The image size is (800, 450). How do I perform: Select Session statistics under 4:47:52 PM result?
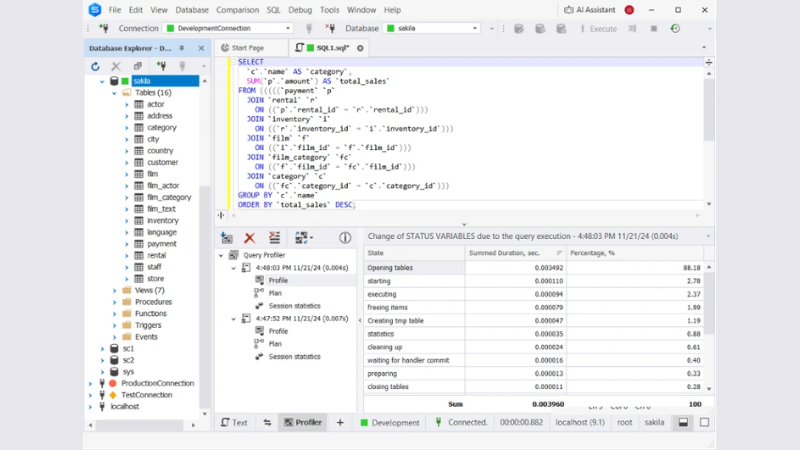pyautogui.click(x=294, y=356)
